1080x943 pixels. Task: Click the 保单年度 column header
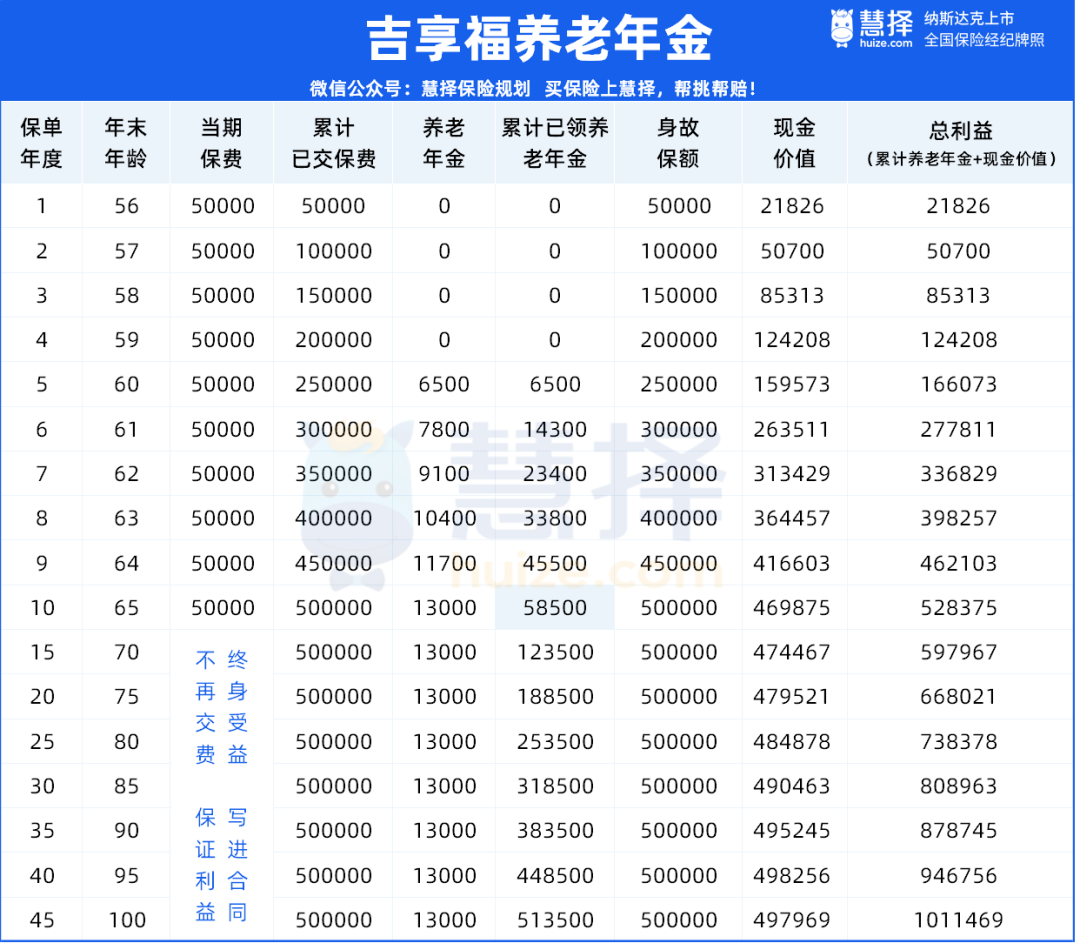43,141
